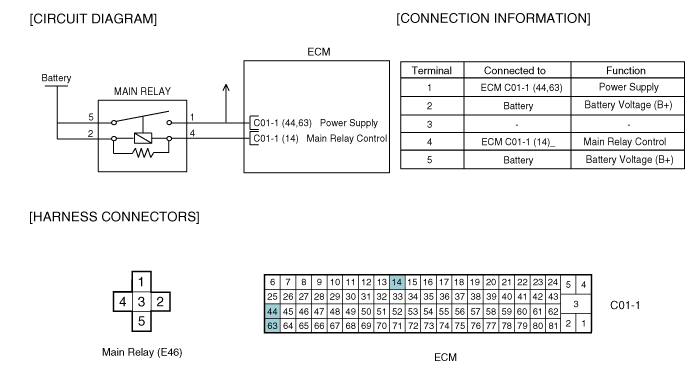Select terminal 2 on Main Relay connector
The width and height of the screenshot is (700, 388).
click(160, 302)
